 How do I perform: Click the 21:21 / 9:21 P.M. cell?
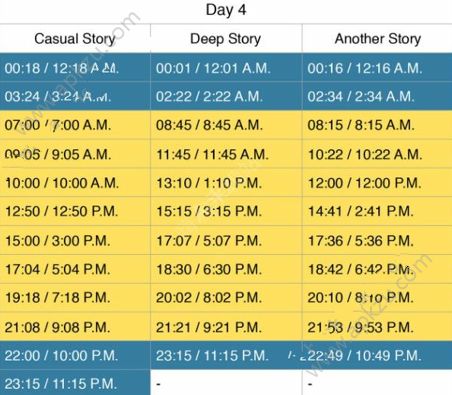[226, 327]
